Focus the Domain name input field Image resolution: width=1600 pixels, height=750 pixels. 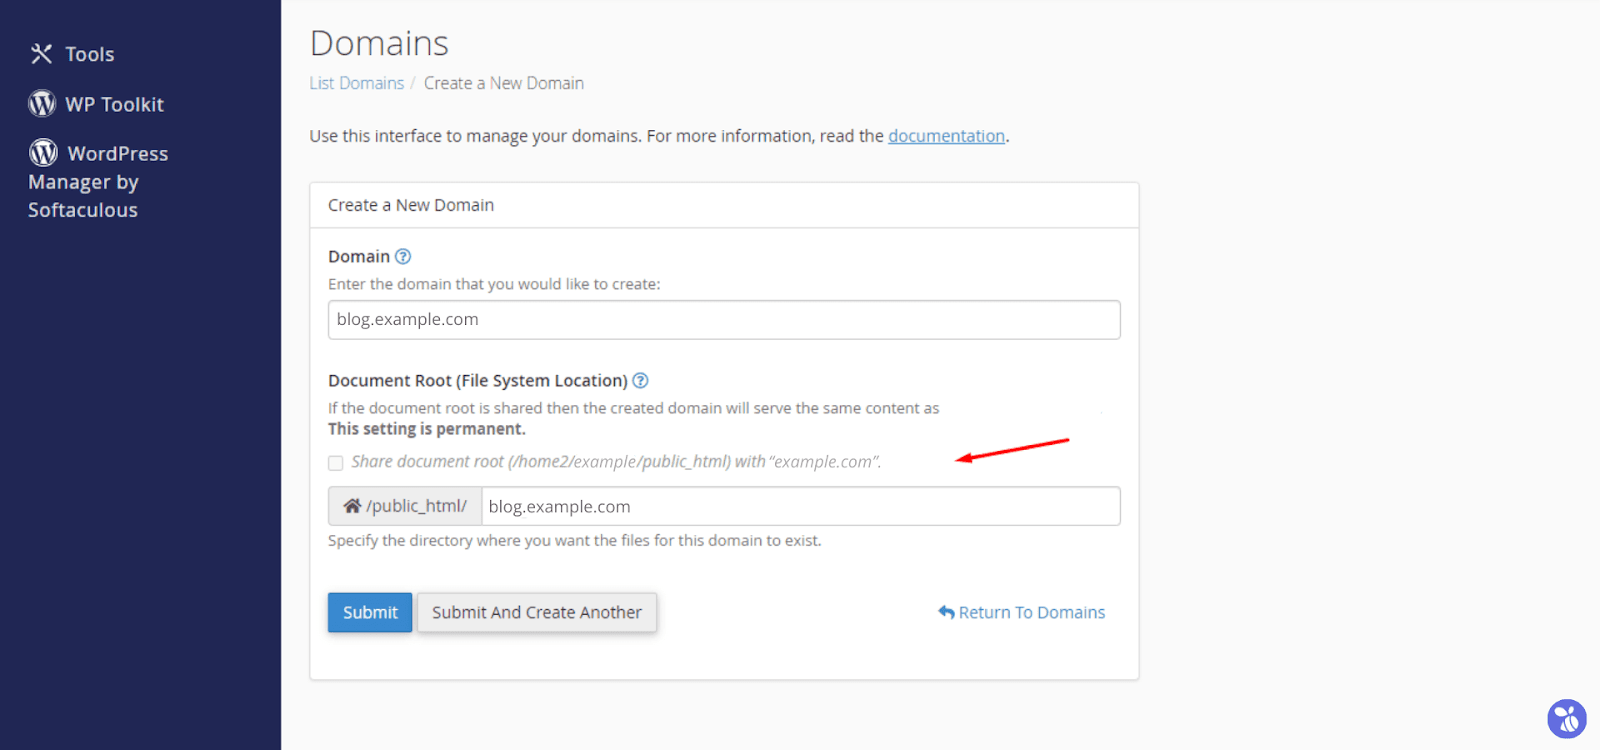pyautogui.click(x=724, y=320)
